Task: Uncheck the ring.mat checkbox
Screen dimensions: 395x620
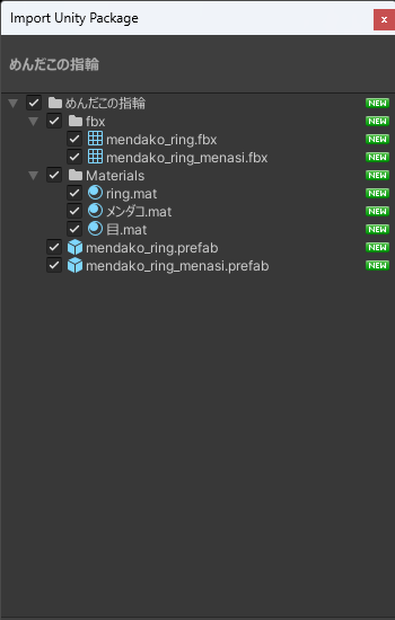Action: click(x=74, y=193)
